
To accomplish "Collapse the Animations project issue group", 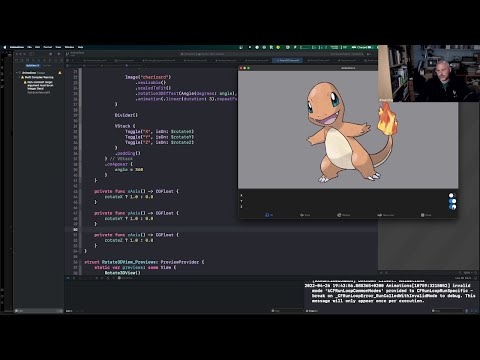I will [x=17, y=73].
